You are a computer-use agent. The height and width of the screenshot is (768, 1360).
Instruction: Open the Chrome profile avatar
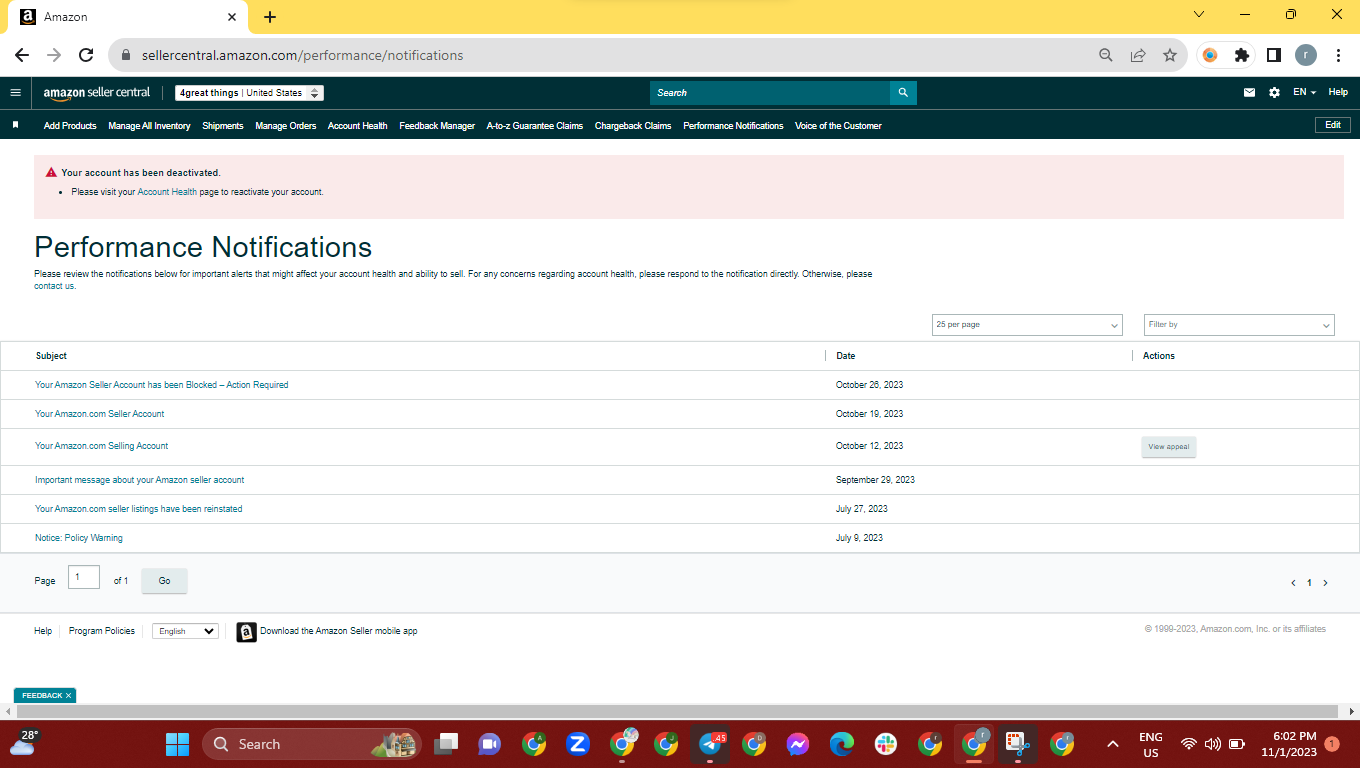(1306, 55)
